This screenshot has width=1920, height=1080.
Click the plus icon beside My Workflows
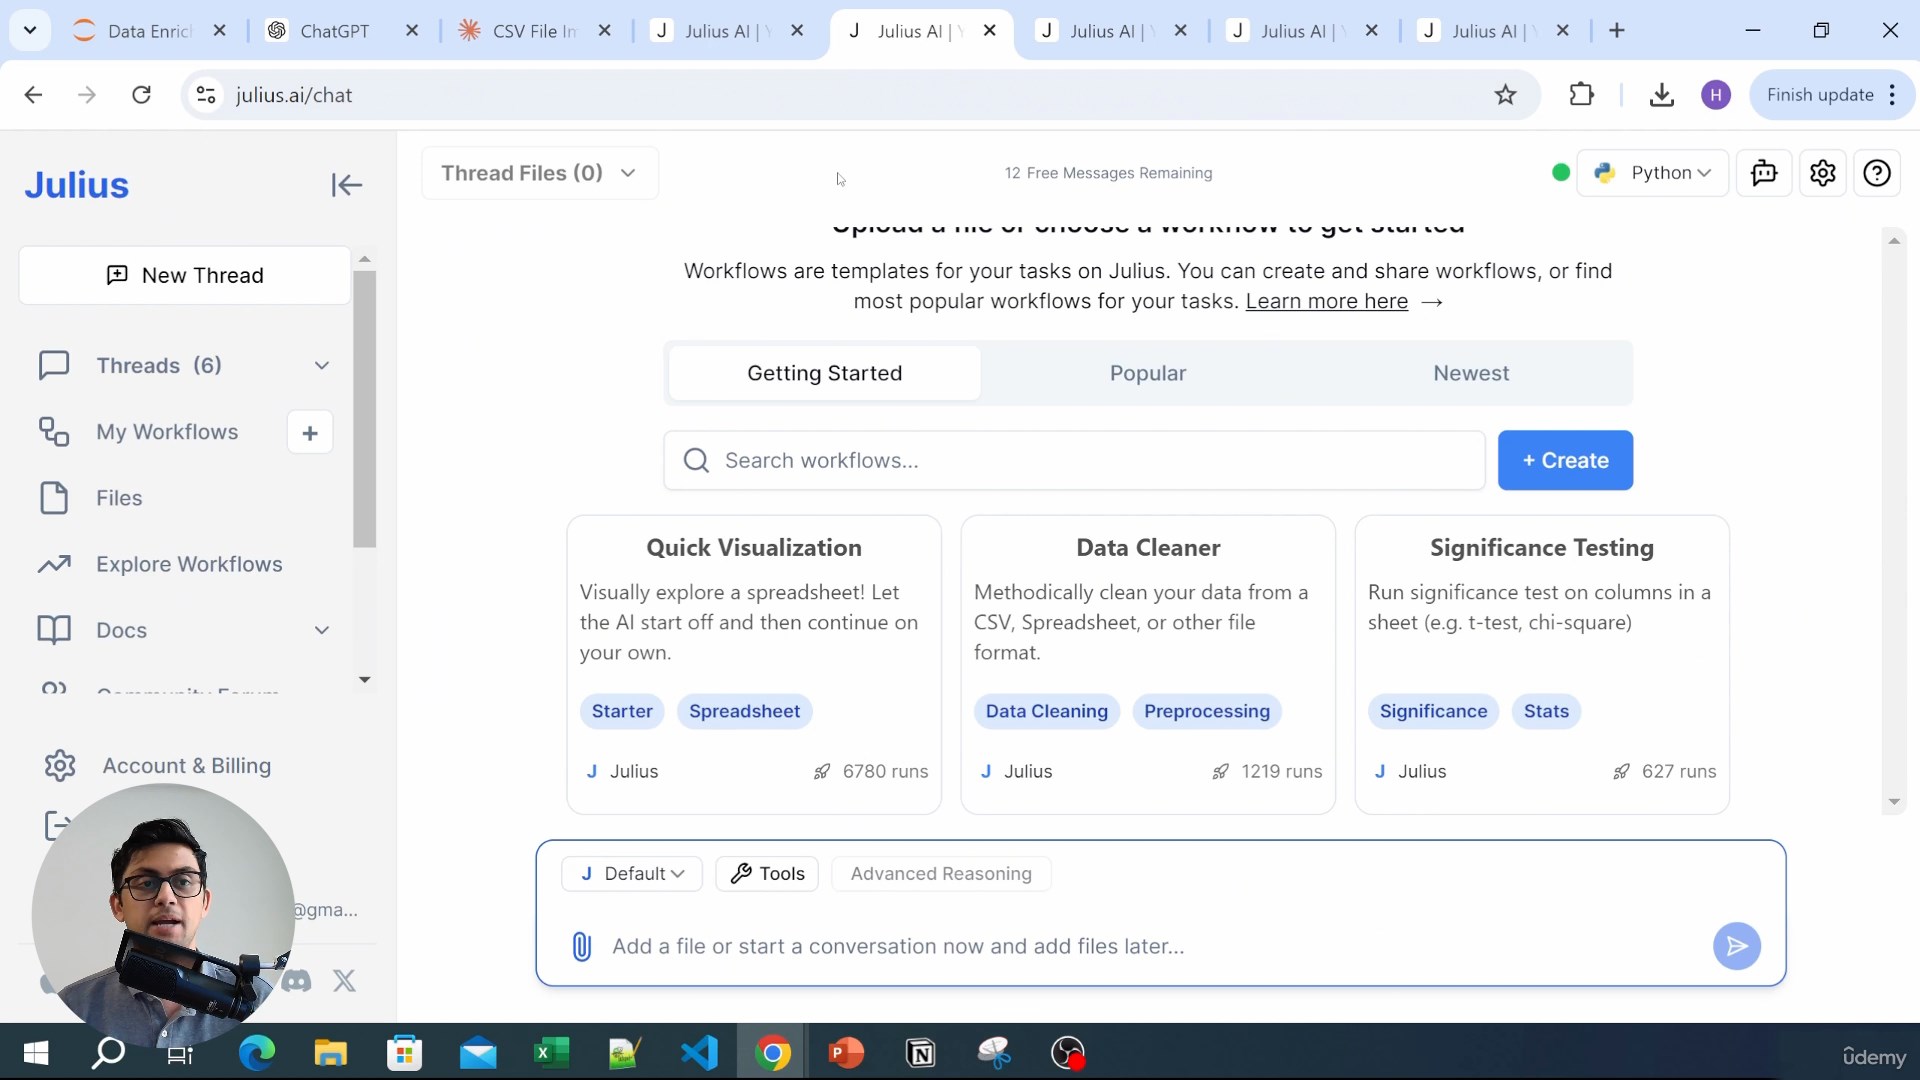[x=310, y=433]
